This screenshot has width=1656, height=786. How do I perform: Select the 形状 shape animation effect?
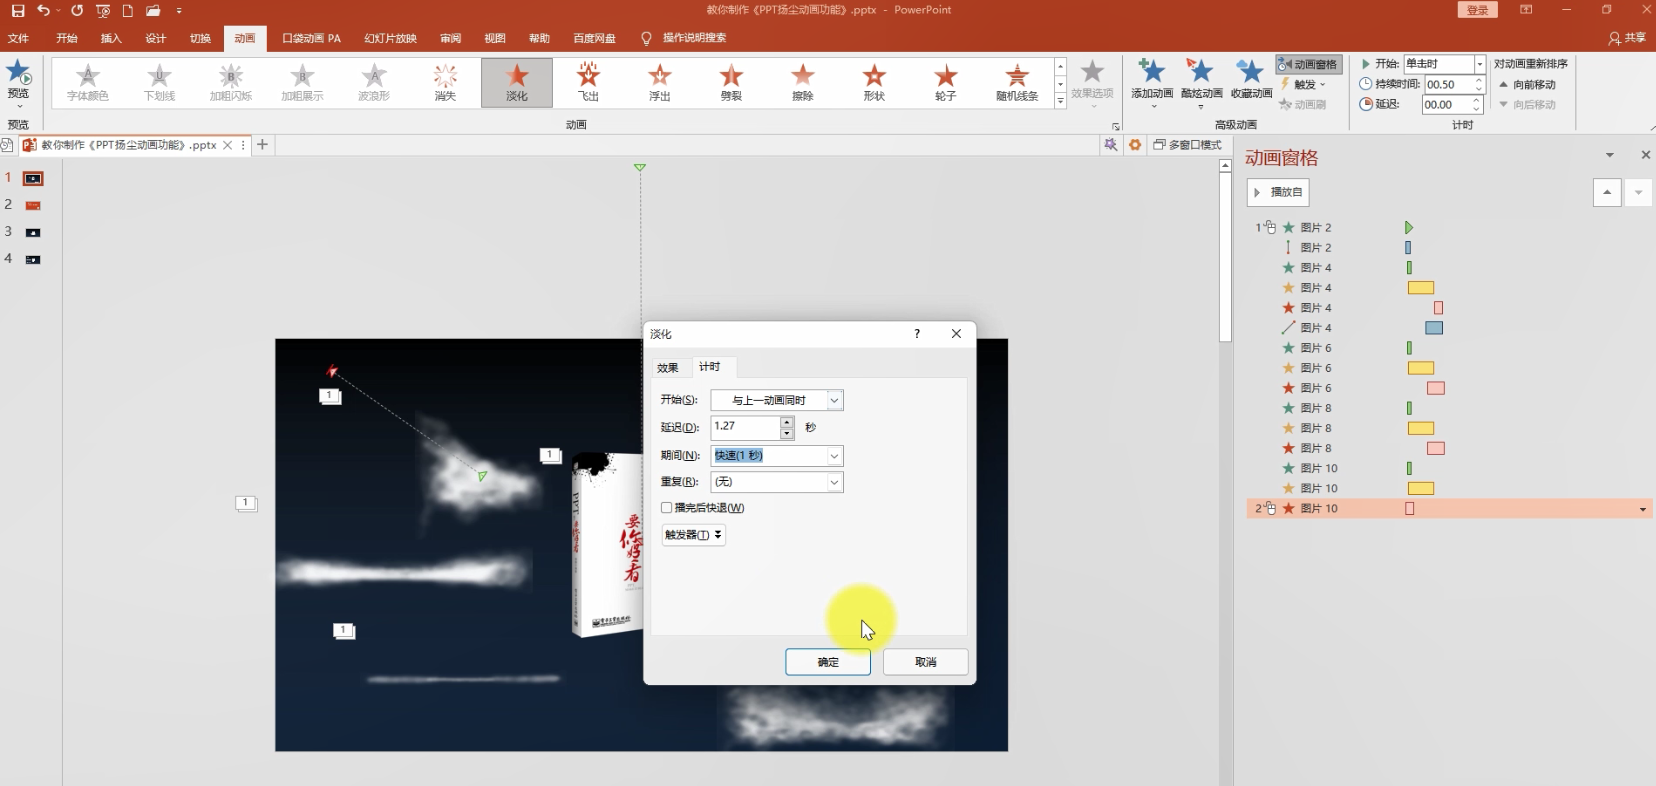click(x=874, y=82)
